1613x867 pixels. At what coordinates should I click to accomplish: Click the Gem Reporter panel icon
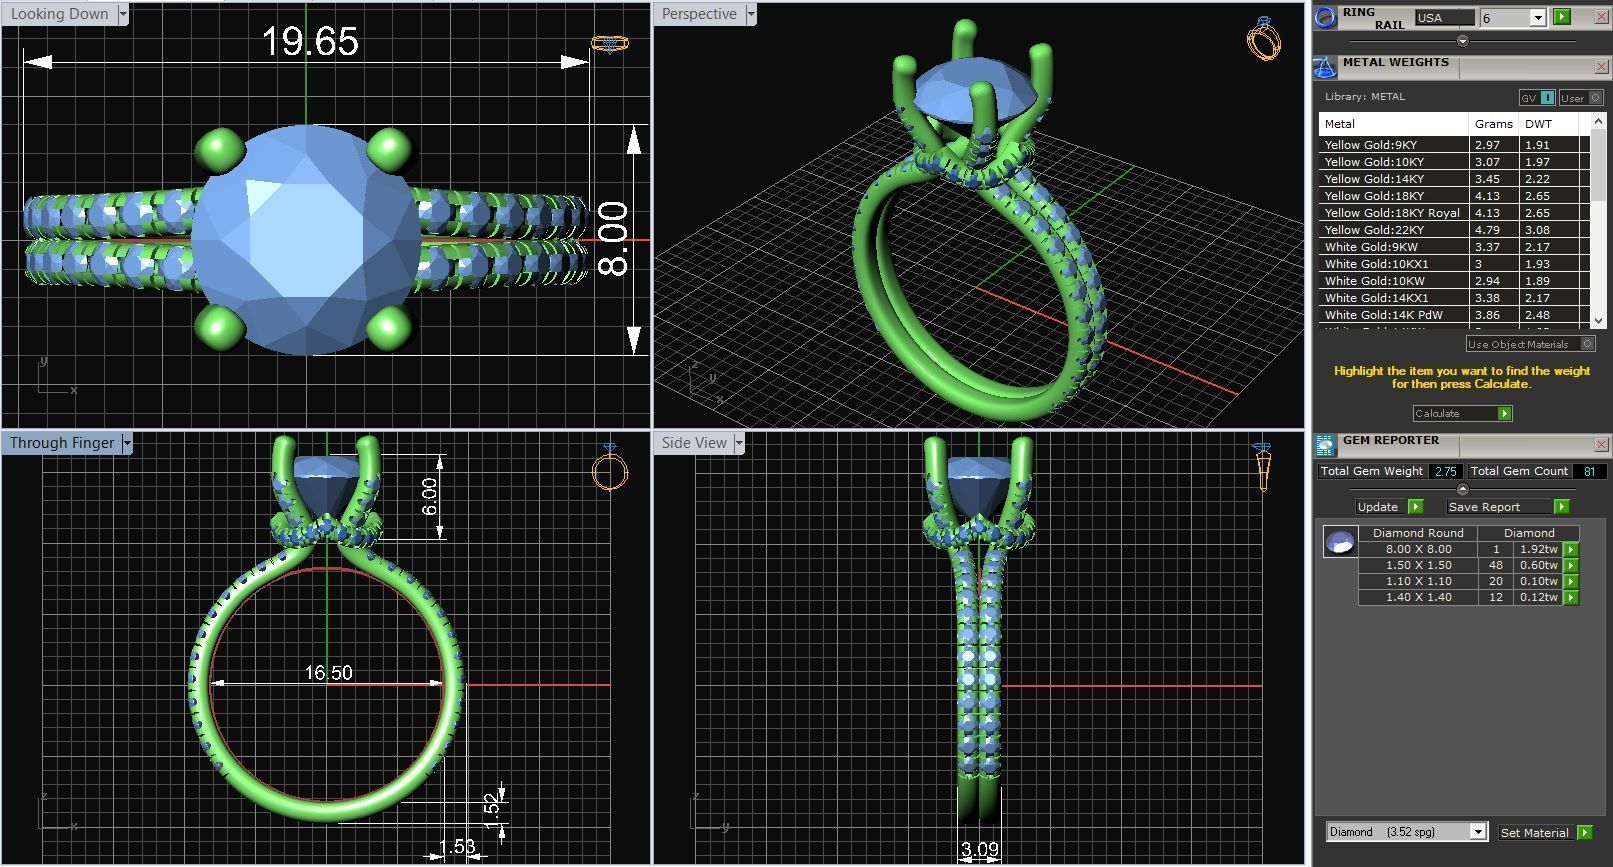1325,445
